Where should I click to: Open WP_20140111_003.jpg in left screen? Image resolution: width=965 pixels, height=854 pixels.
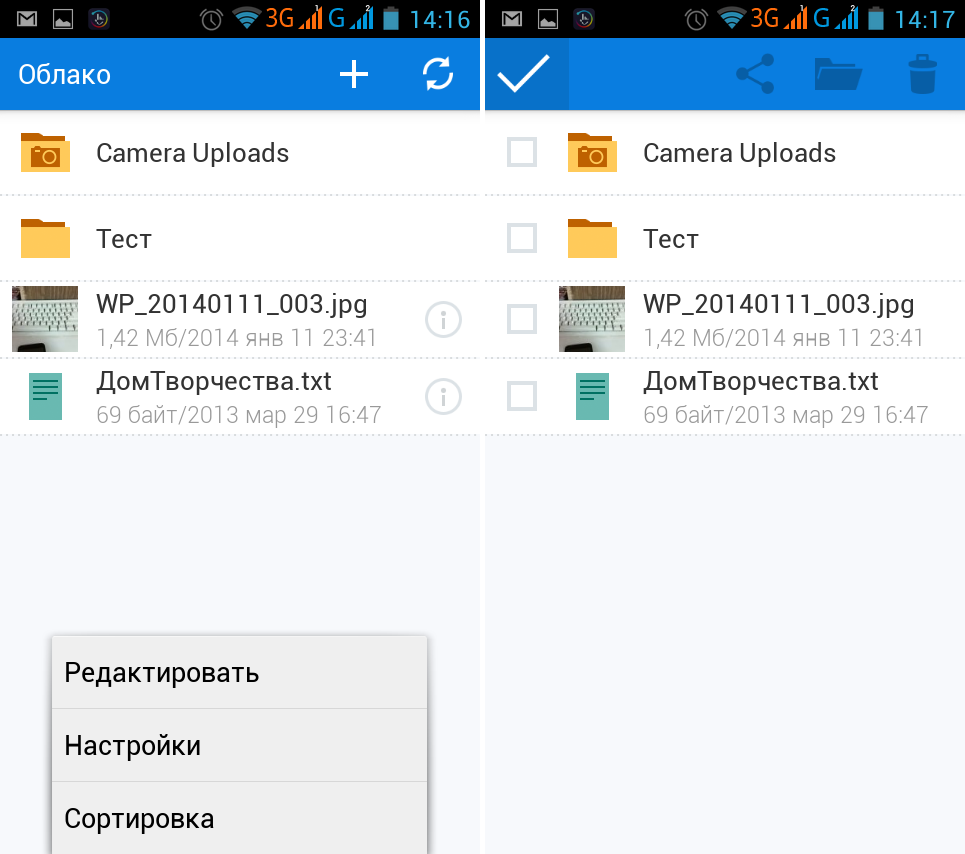click(239, 319)
